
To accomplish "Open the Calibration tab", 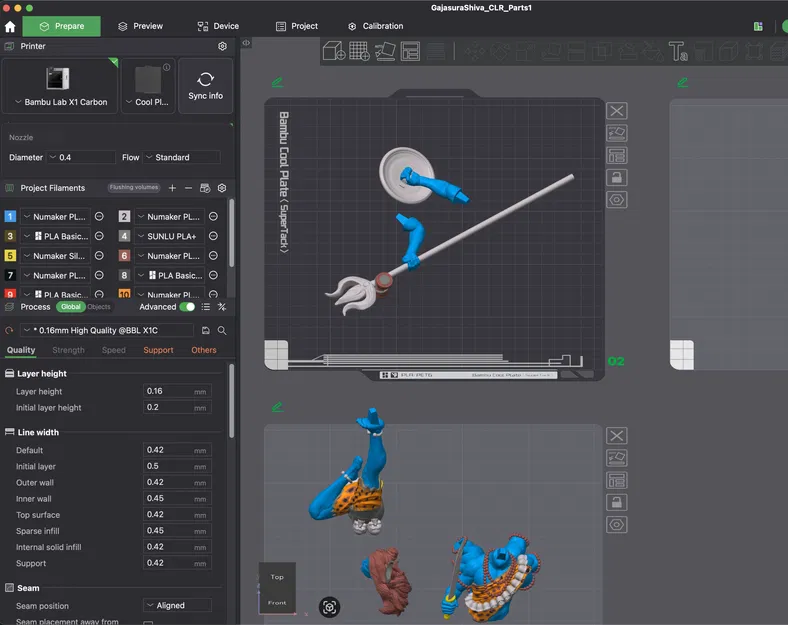I will 376,26.
